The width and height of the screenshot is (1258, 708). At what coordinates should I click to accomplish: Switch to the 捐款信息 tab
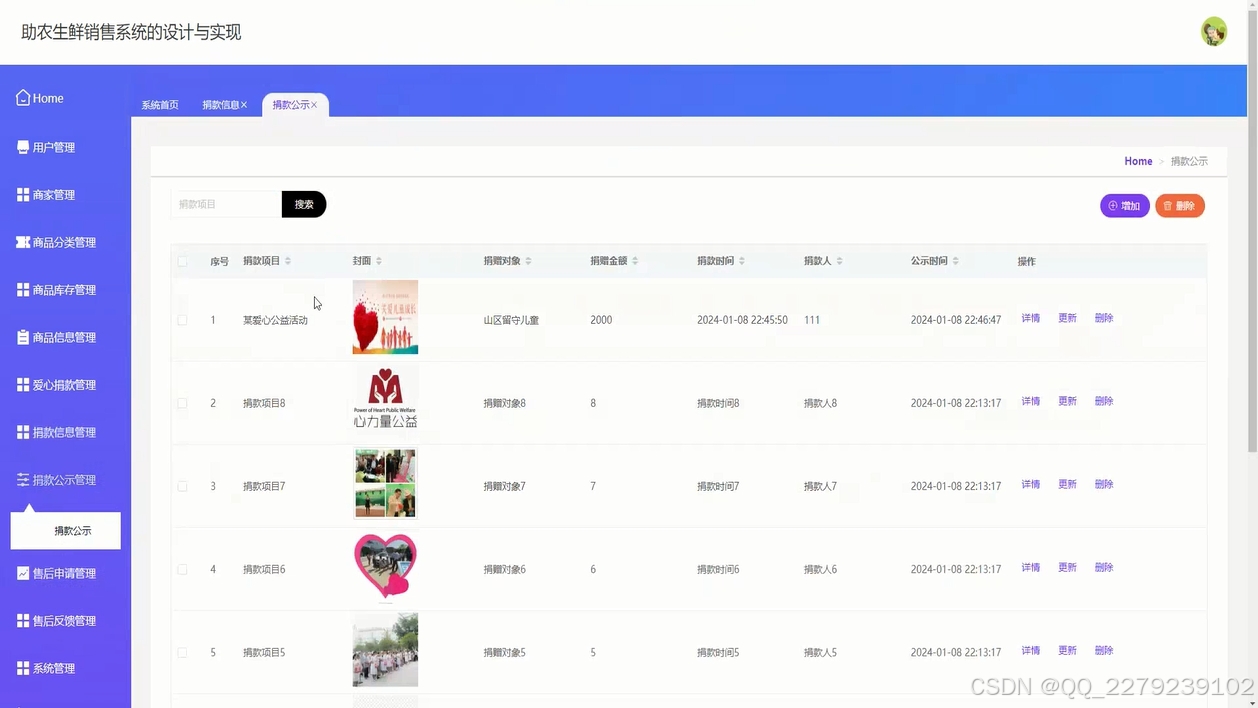coord(220,105)
